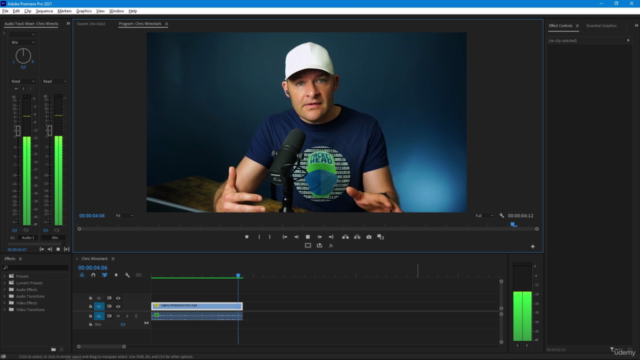The image size is (640, 360).
Task: Toggle global FX mute below transport controls
Action: [x=331, y=246]
